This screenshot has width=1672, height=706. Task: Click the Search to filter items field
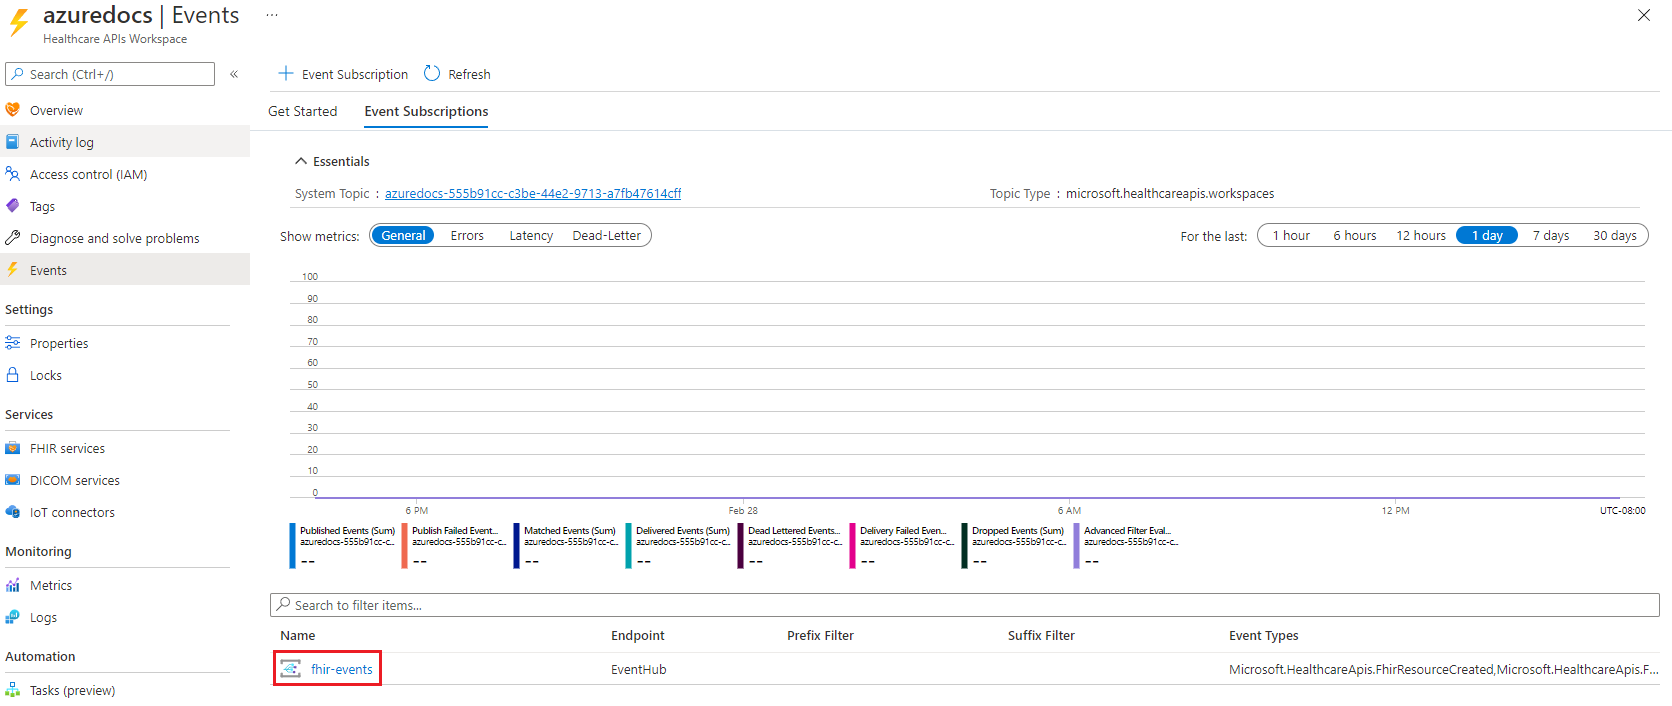pos(964,605)
